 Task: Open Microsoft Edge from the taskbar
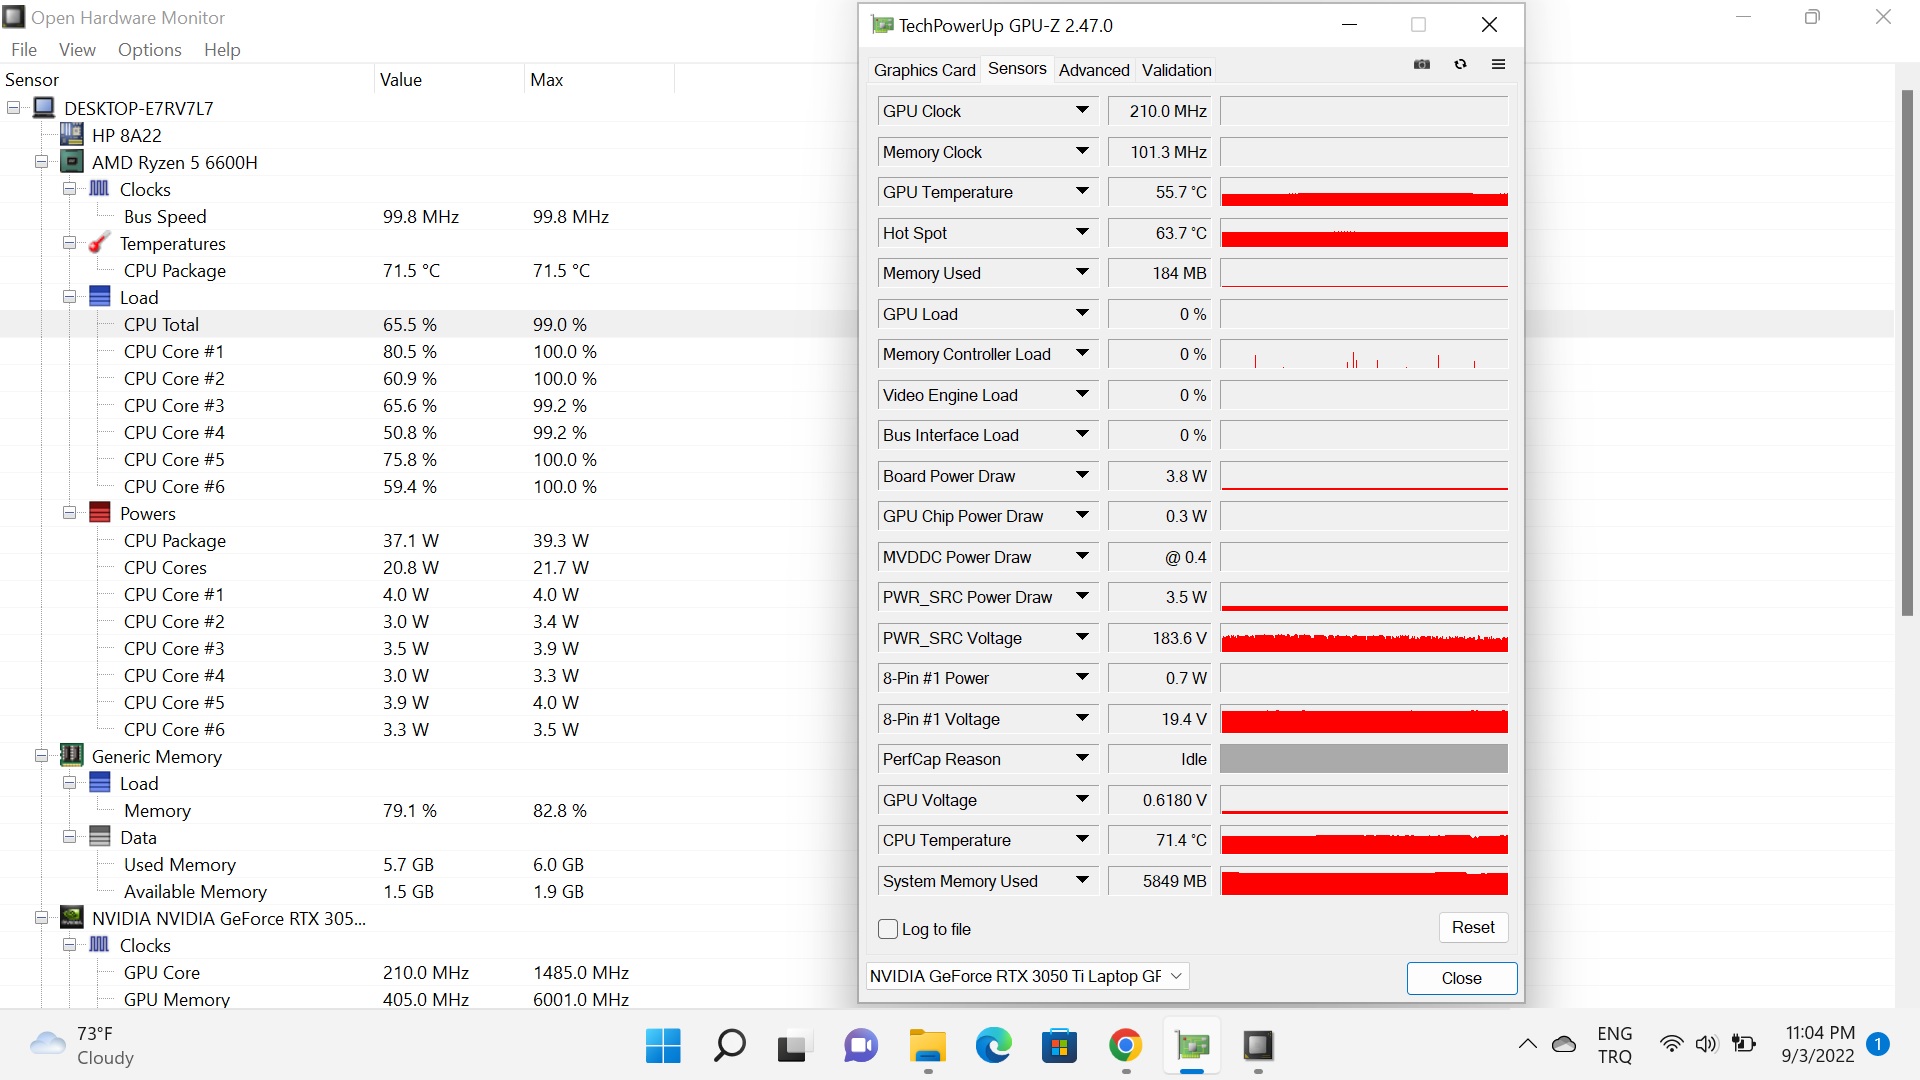pos(993,1045)
